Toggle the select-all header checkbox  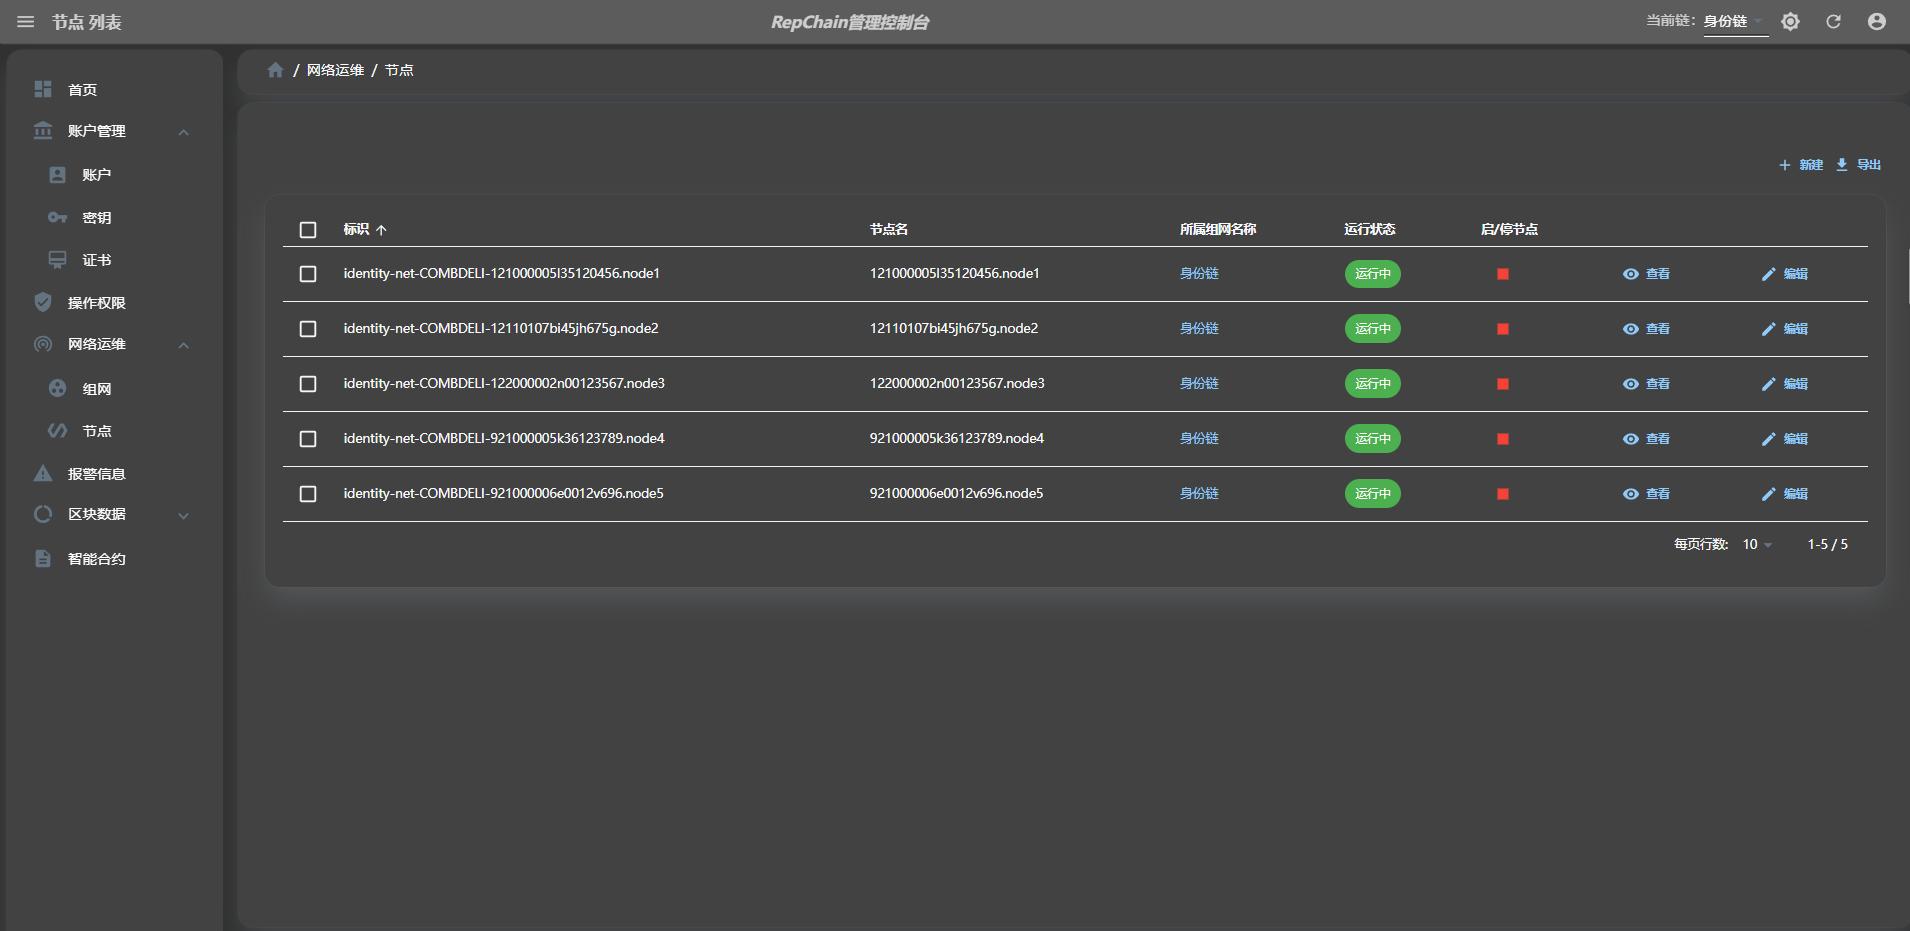point(308,230)
